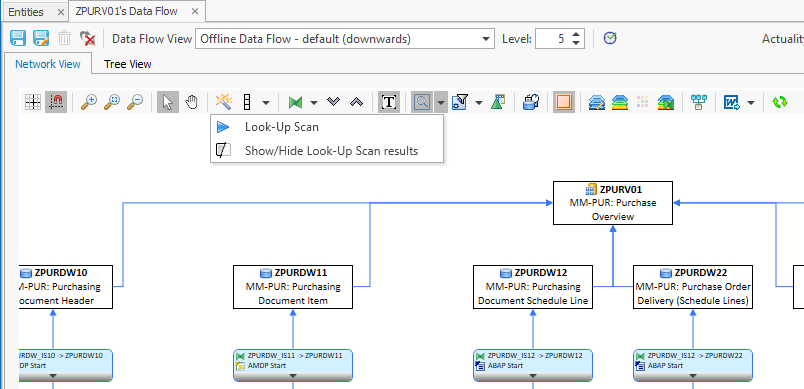The image size is (804, 389).
Task: Click the filter funnel icon
Action: [460, 103]
